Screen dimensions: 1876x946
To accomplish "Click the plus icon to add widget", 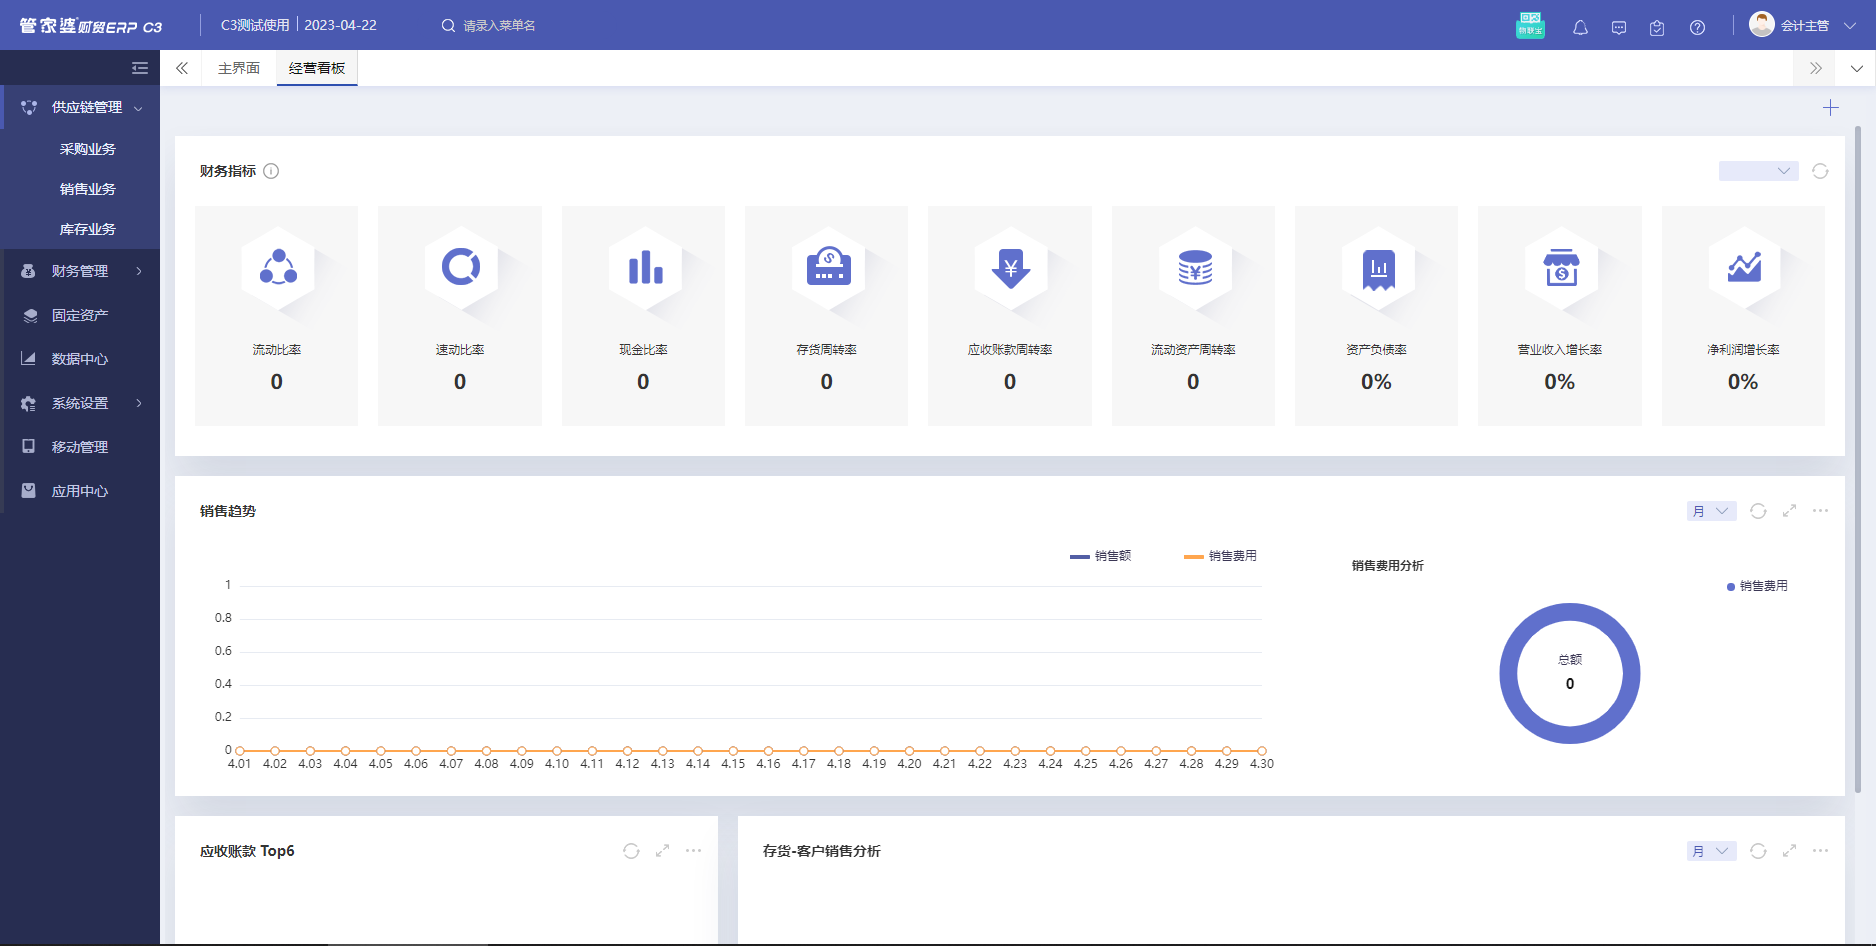I will 1830,108.
